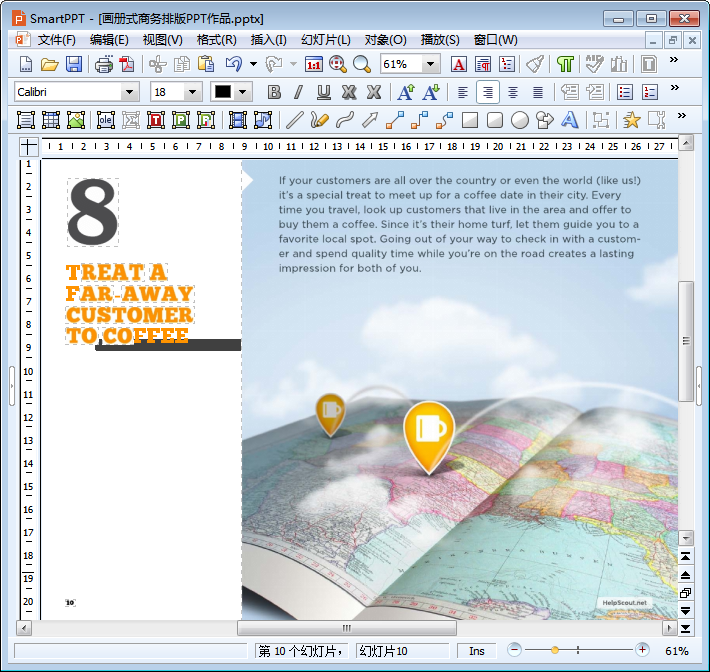
Task: Open the 插入(I) menu
Action: click(x=268, y=39)
